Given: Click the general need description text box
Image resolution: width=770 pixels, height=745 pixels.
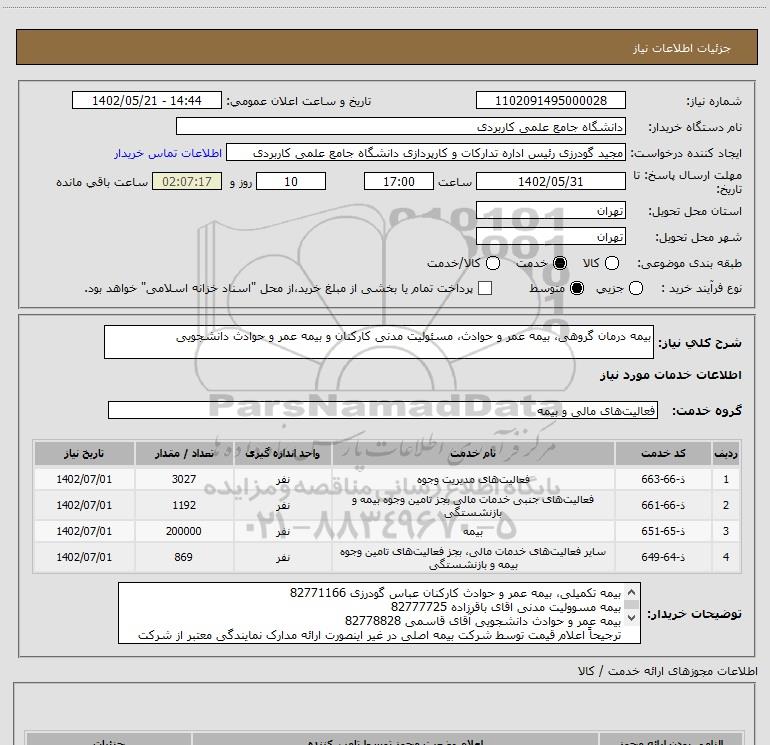Looking at the screenshot, I should (379, 342).
